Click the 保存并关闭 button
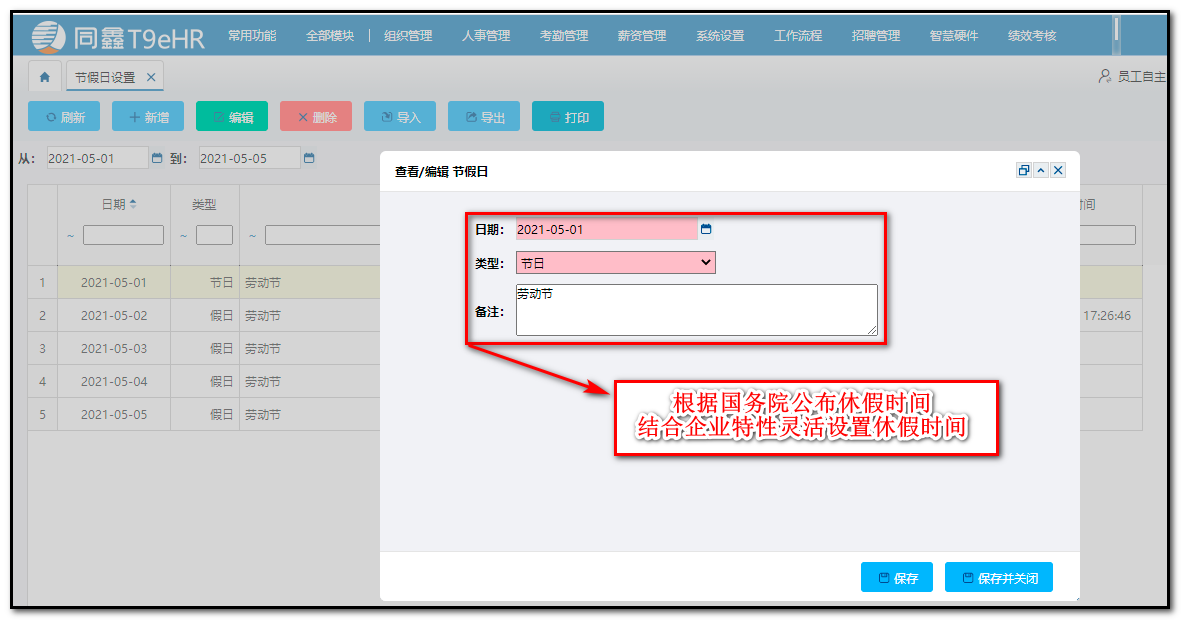This screenshot has width=1181, height=620. point(998,577)
